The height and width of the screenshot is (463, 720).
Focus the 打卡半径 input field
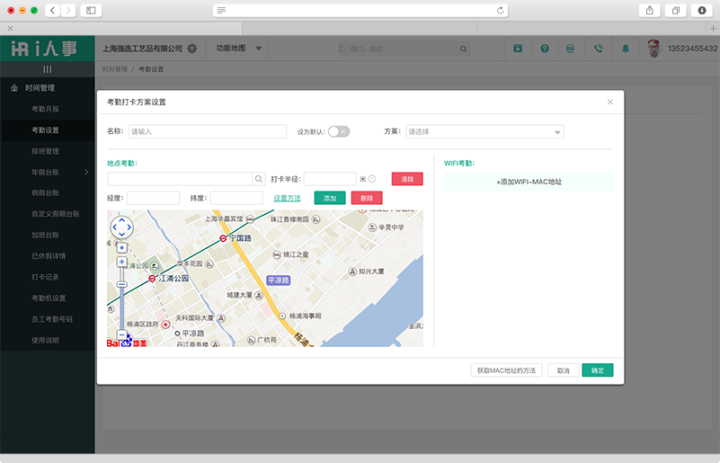(330, 179)
